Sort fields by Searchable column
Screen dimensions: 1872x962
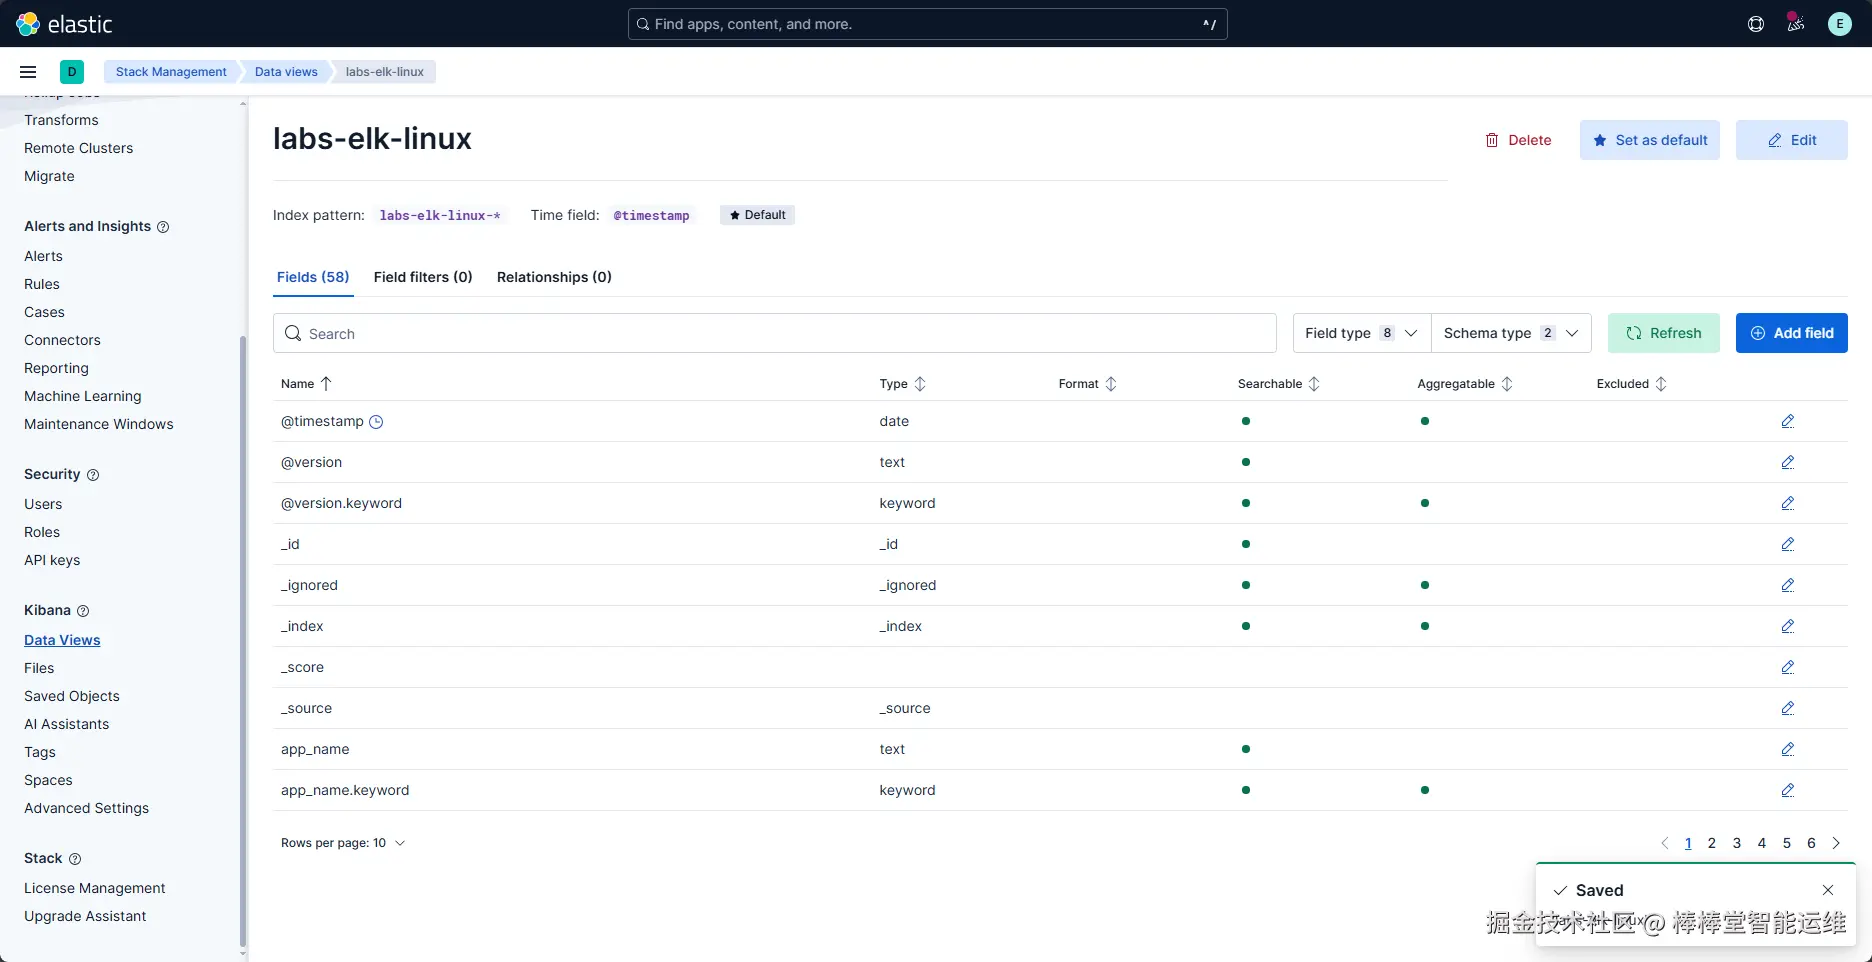click(1279, 384)
